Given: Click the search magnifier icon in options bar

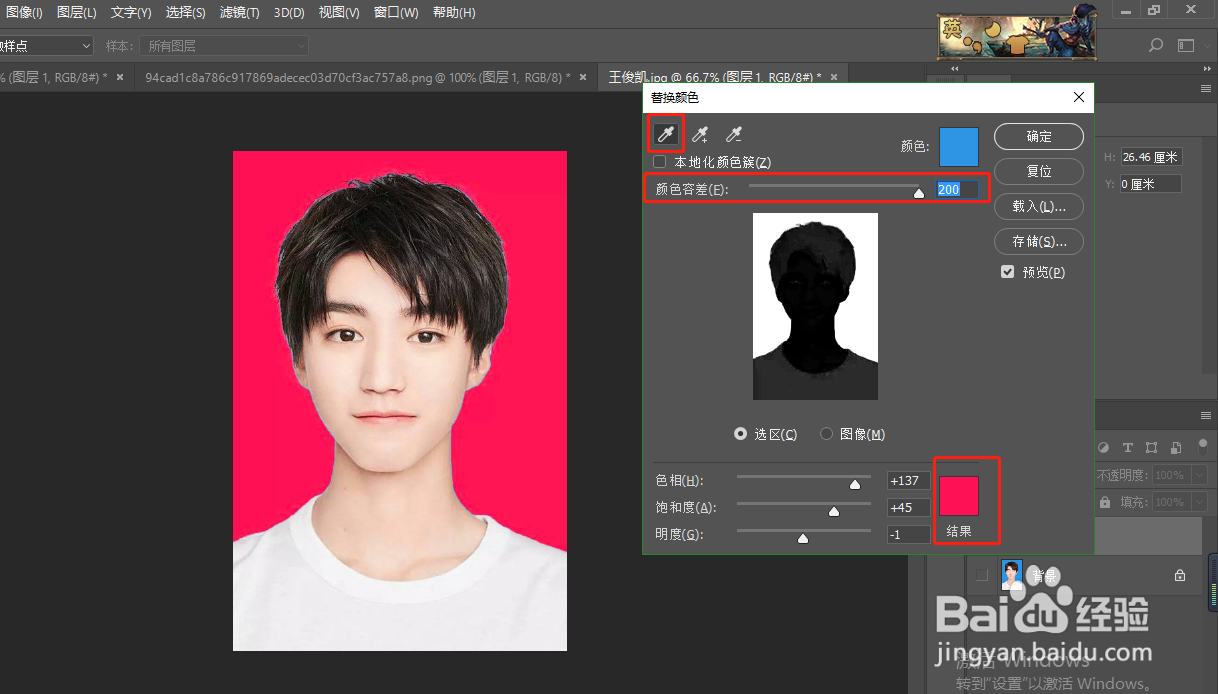Looking at the screenshot, I should pos(1156,45).
